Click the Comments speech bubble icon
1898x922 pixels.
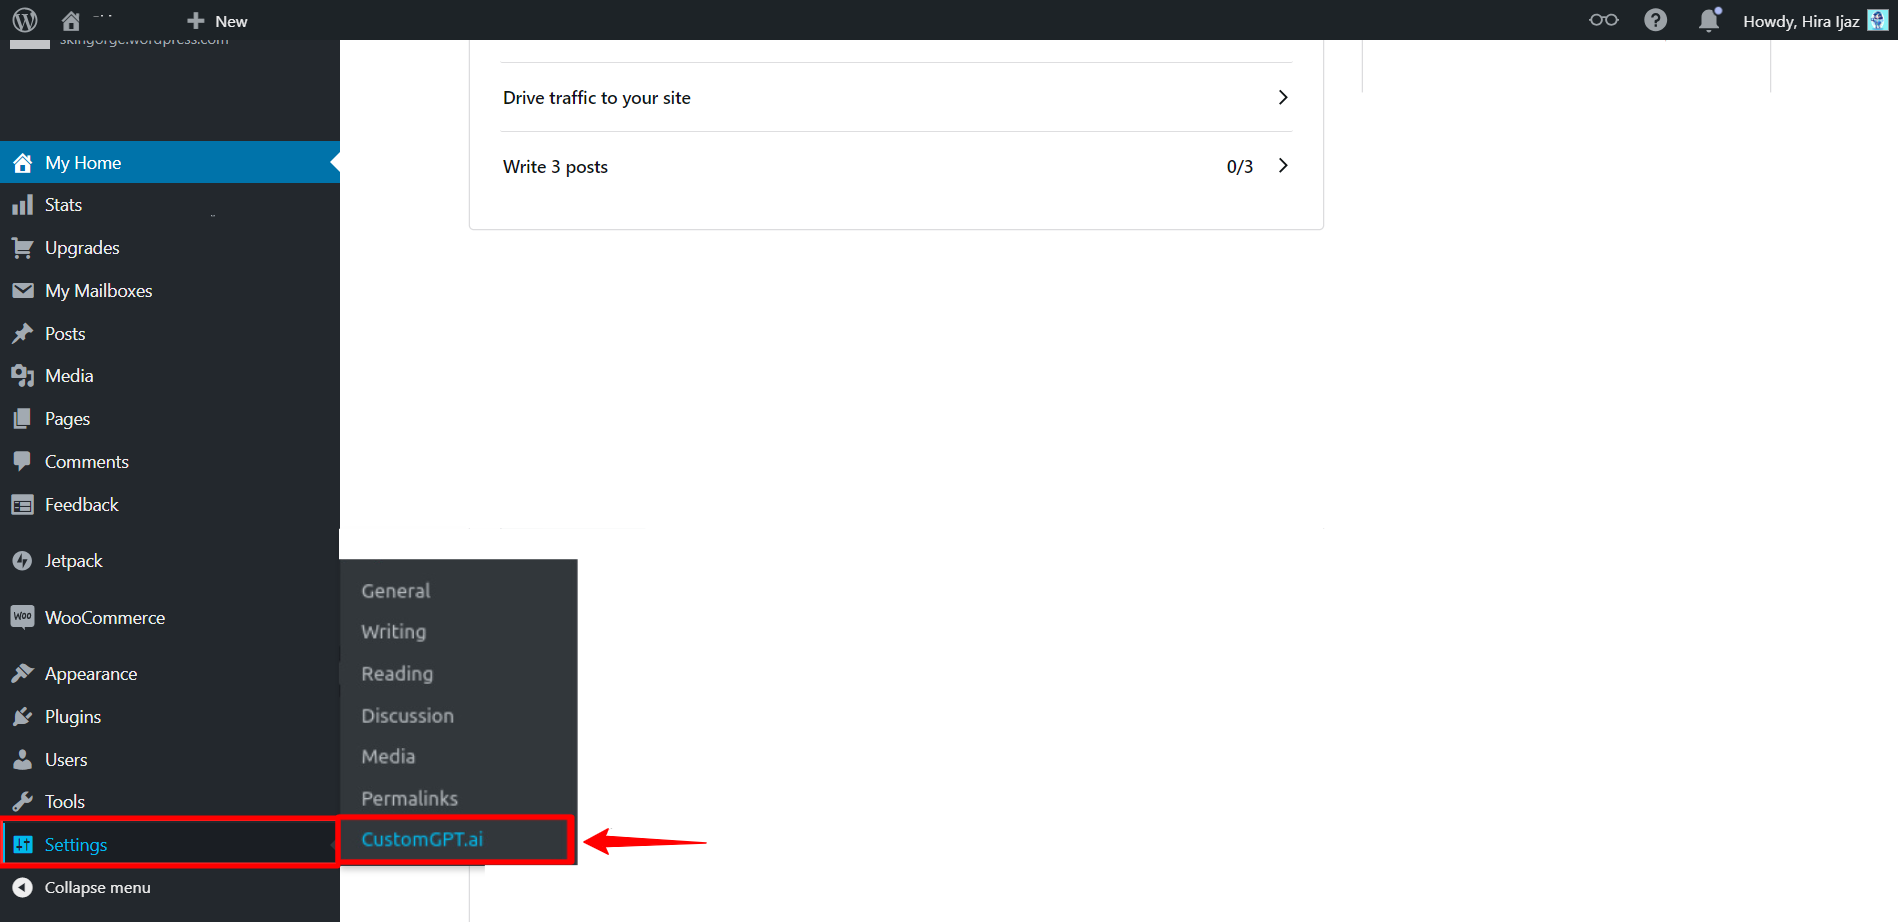coord(22,462)
